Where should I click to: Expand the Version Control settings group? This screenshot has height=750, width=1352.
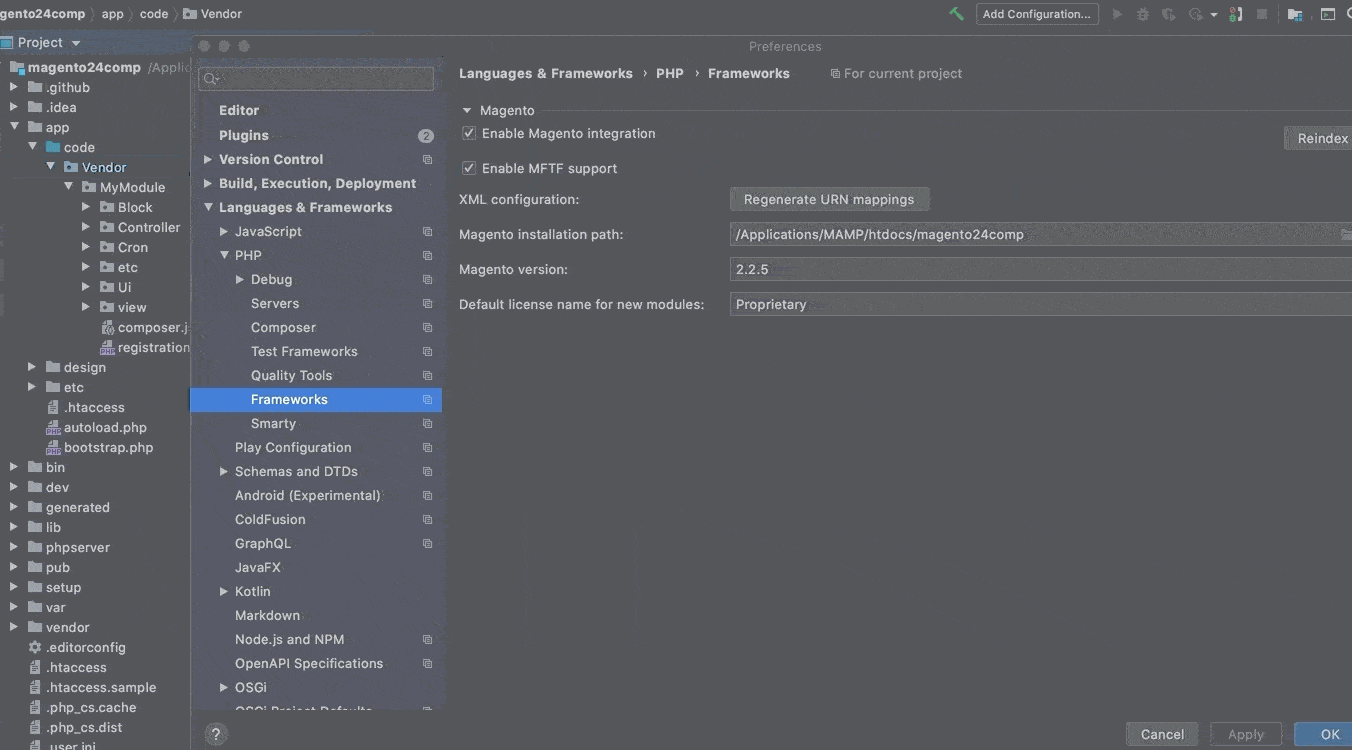coord(208,159)
